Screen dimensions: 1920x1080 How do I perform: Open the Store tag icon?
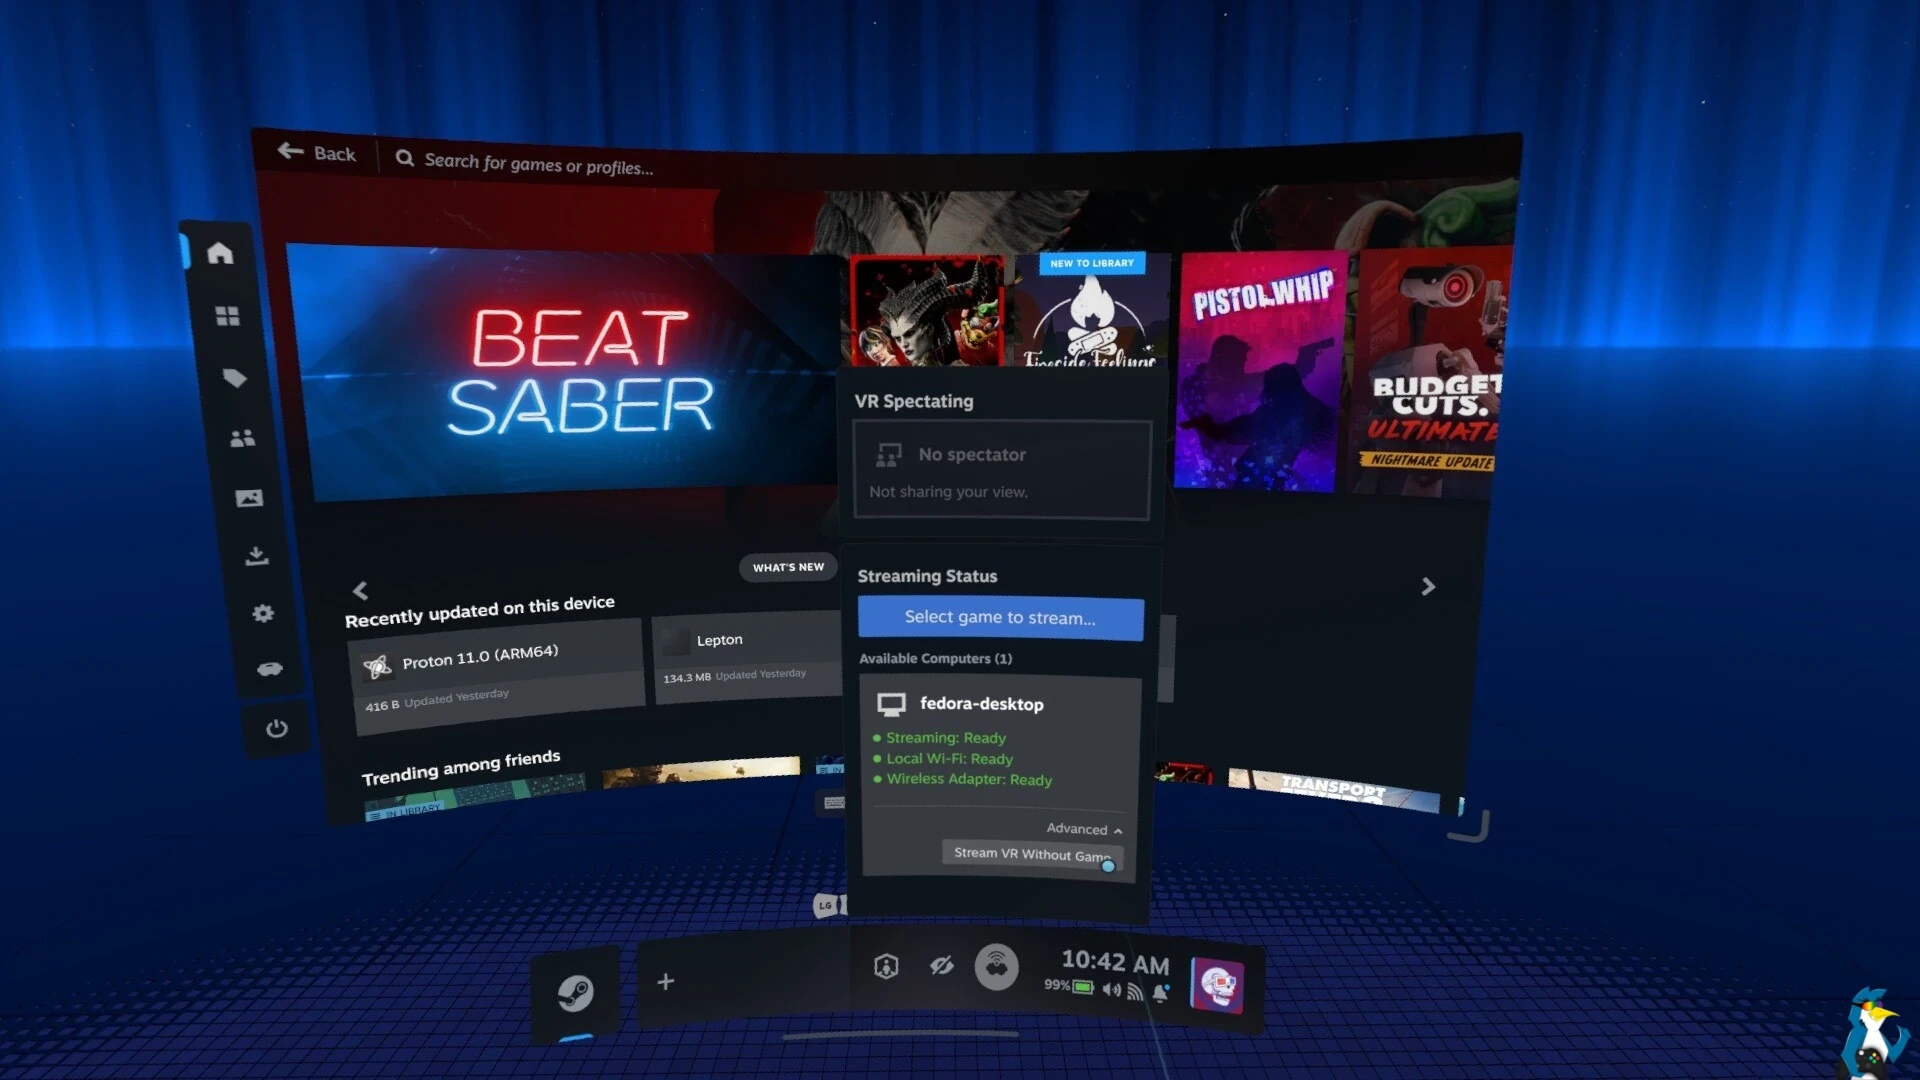tap(234, 378)
